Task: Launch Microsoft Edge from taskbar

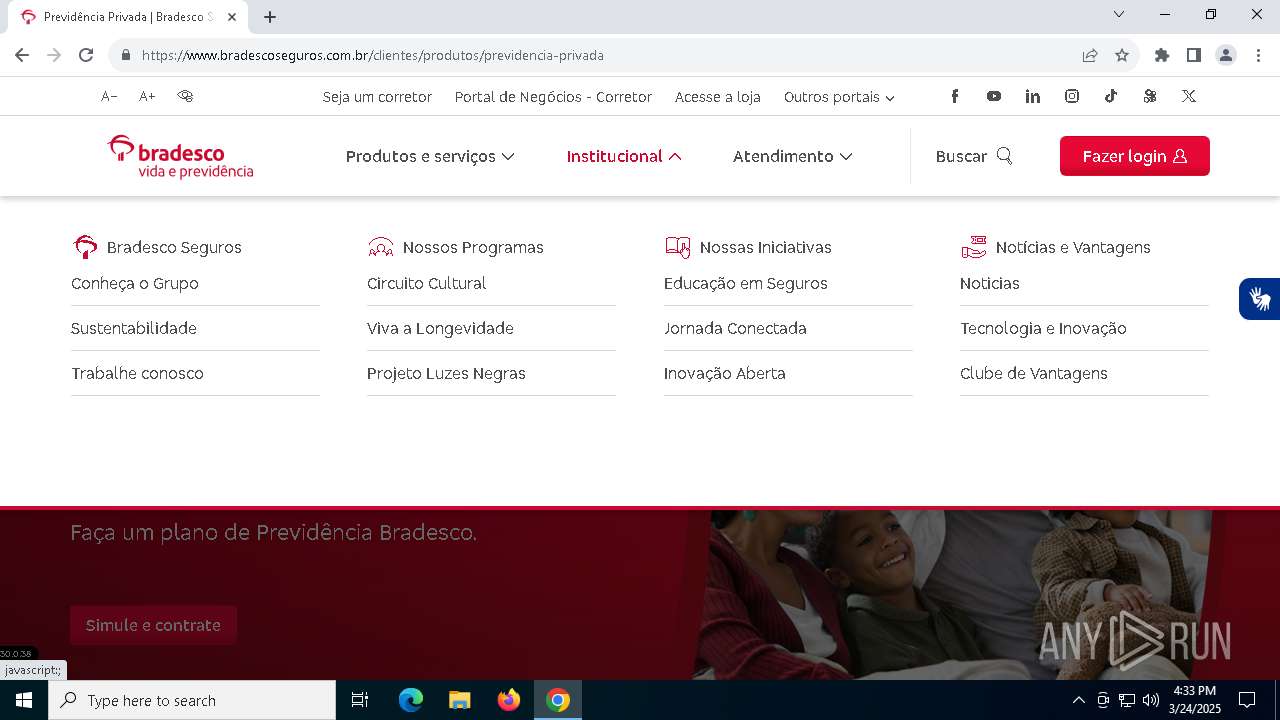Action: pos(411,700)
